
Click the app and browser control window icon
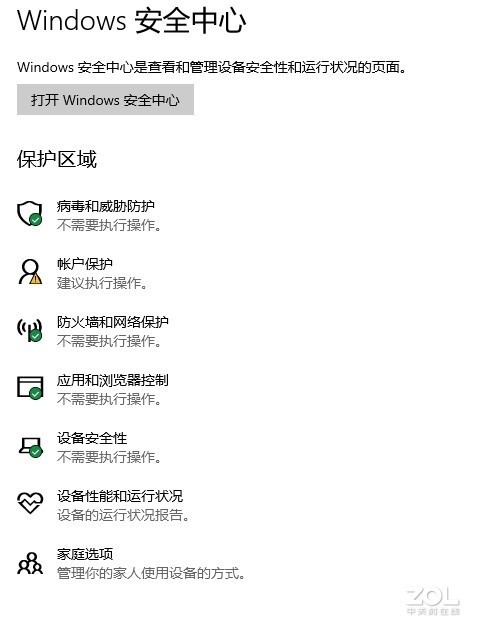click(30, 387)
